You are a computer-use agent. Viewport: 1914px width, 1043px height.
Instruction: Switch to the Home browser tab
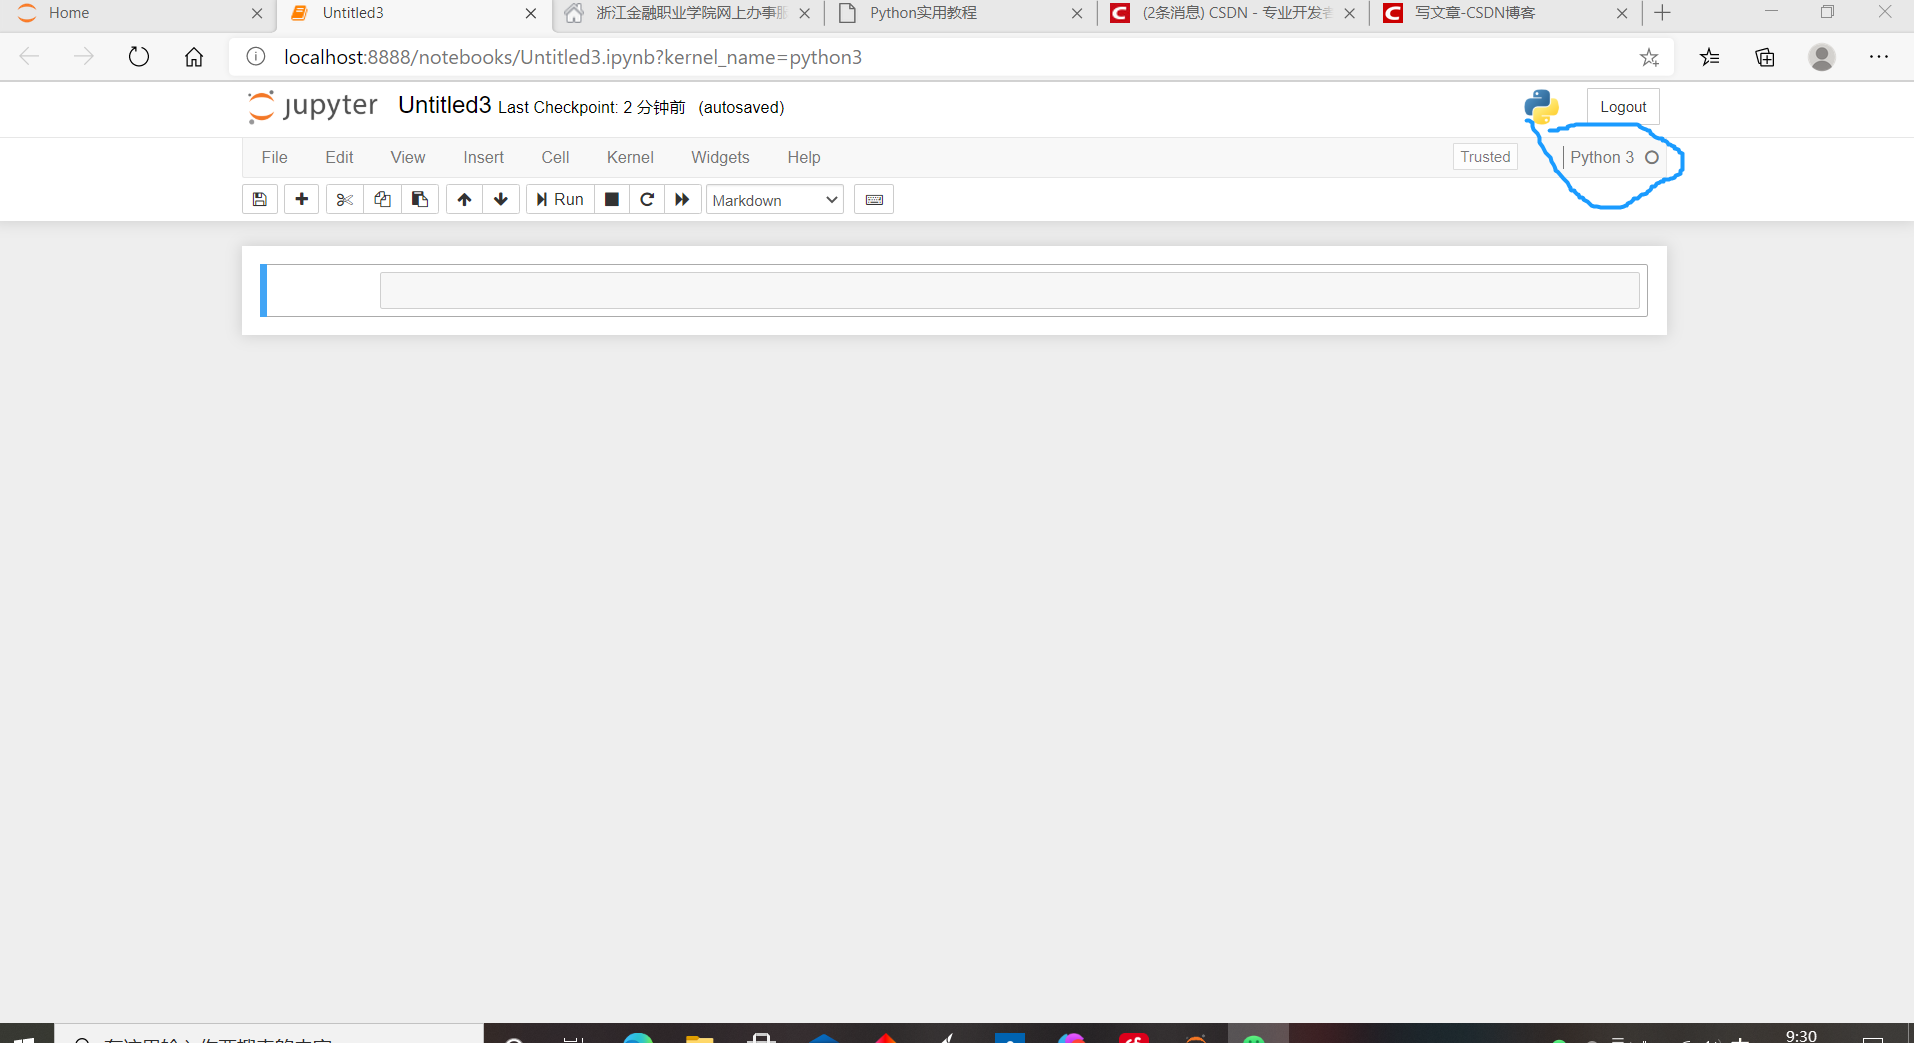[x=140, y=13]
